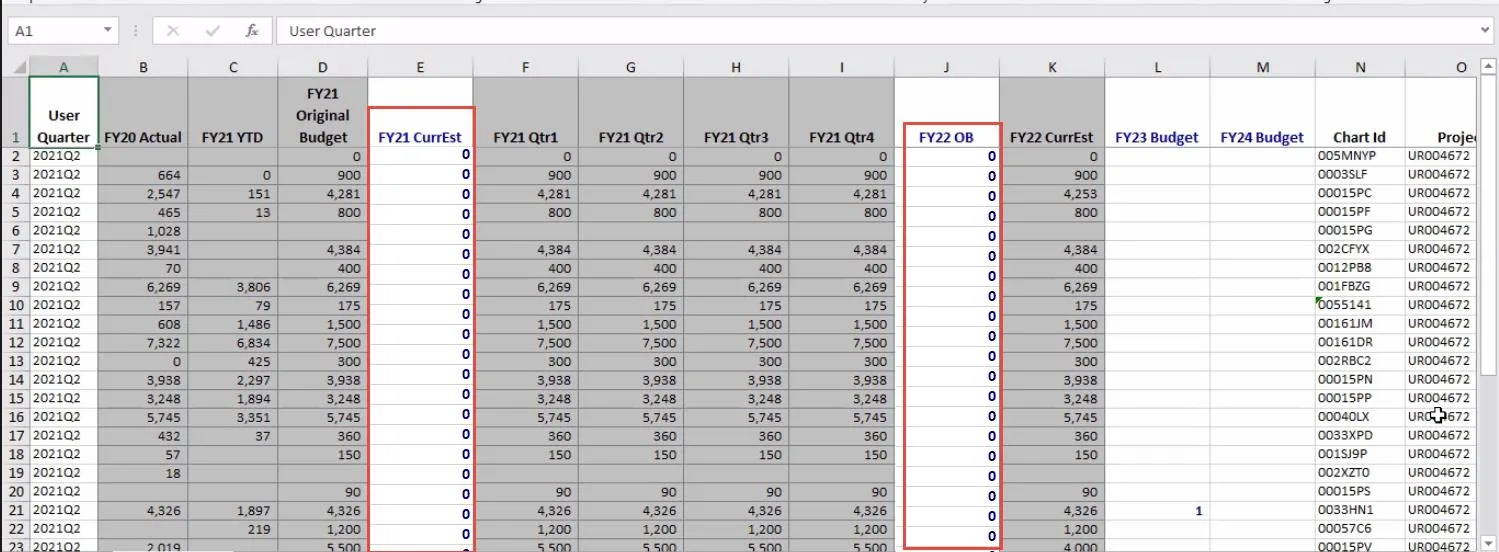Click FY21 YTD value 1,897
This screenshot has height=552, width=1499.
coord(233,510)
